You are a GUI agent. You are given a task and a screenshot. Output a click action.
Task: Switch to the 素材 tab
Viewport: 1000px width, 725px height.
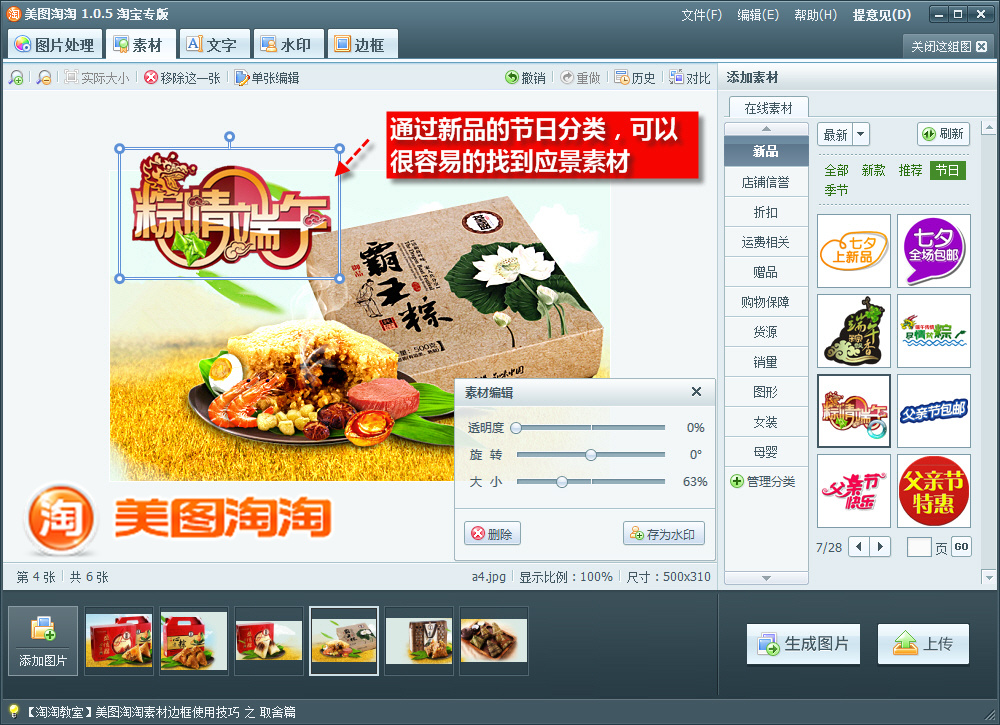click(140, 44)
